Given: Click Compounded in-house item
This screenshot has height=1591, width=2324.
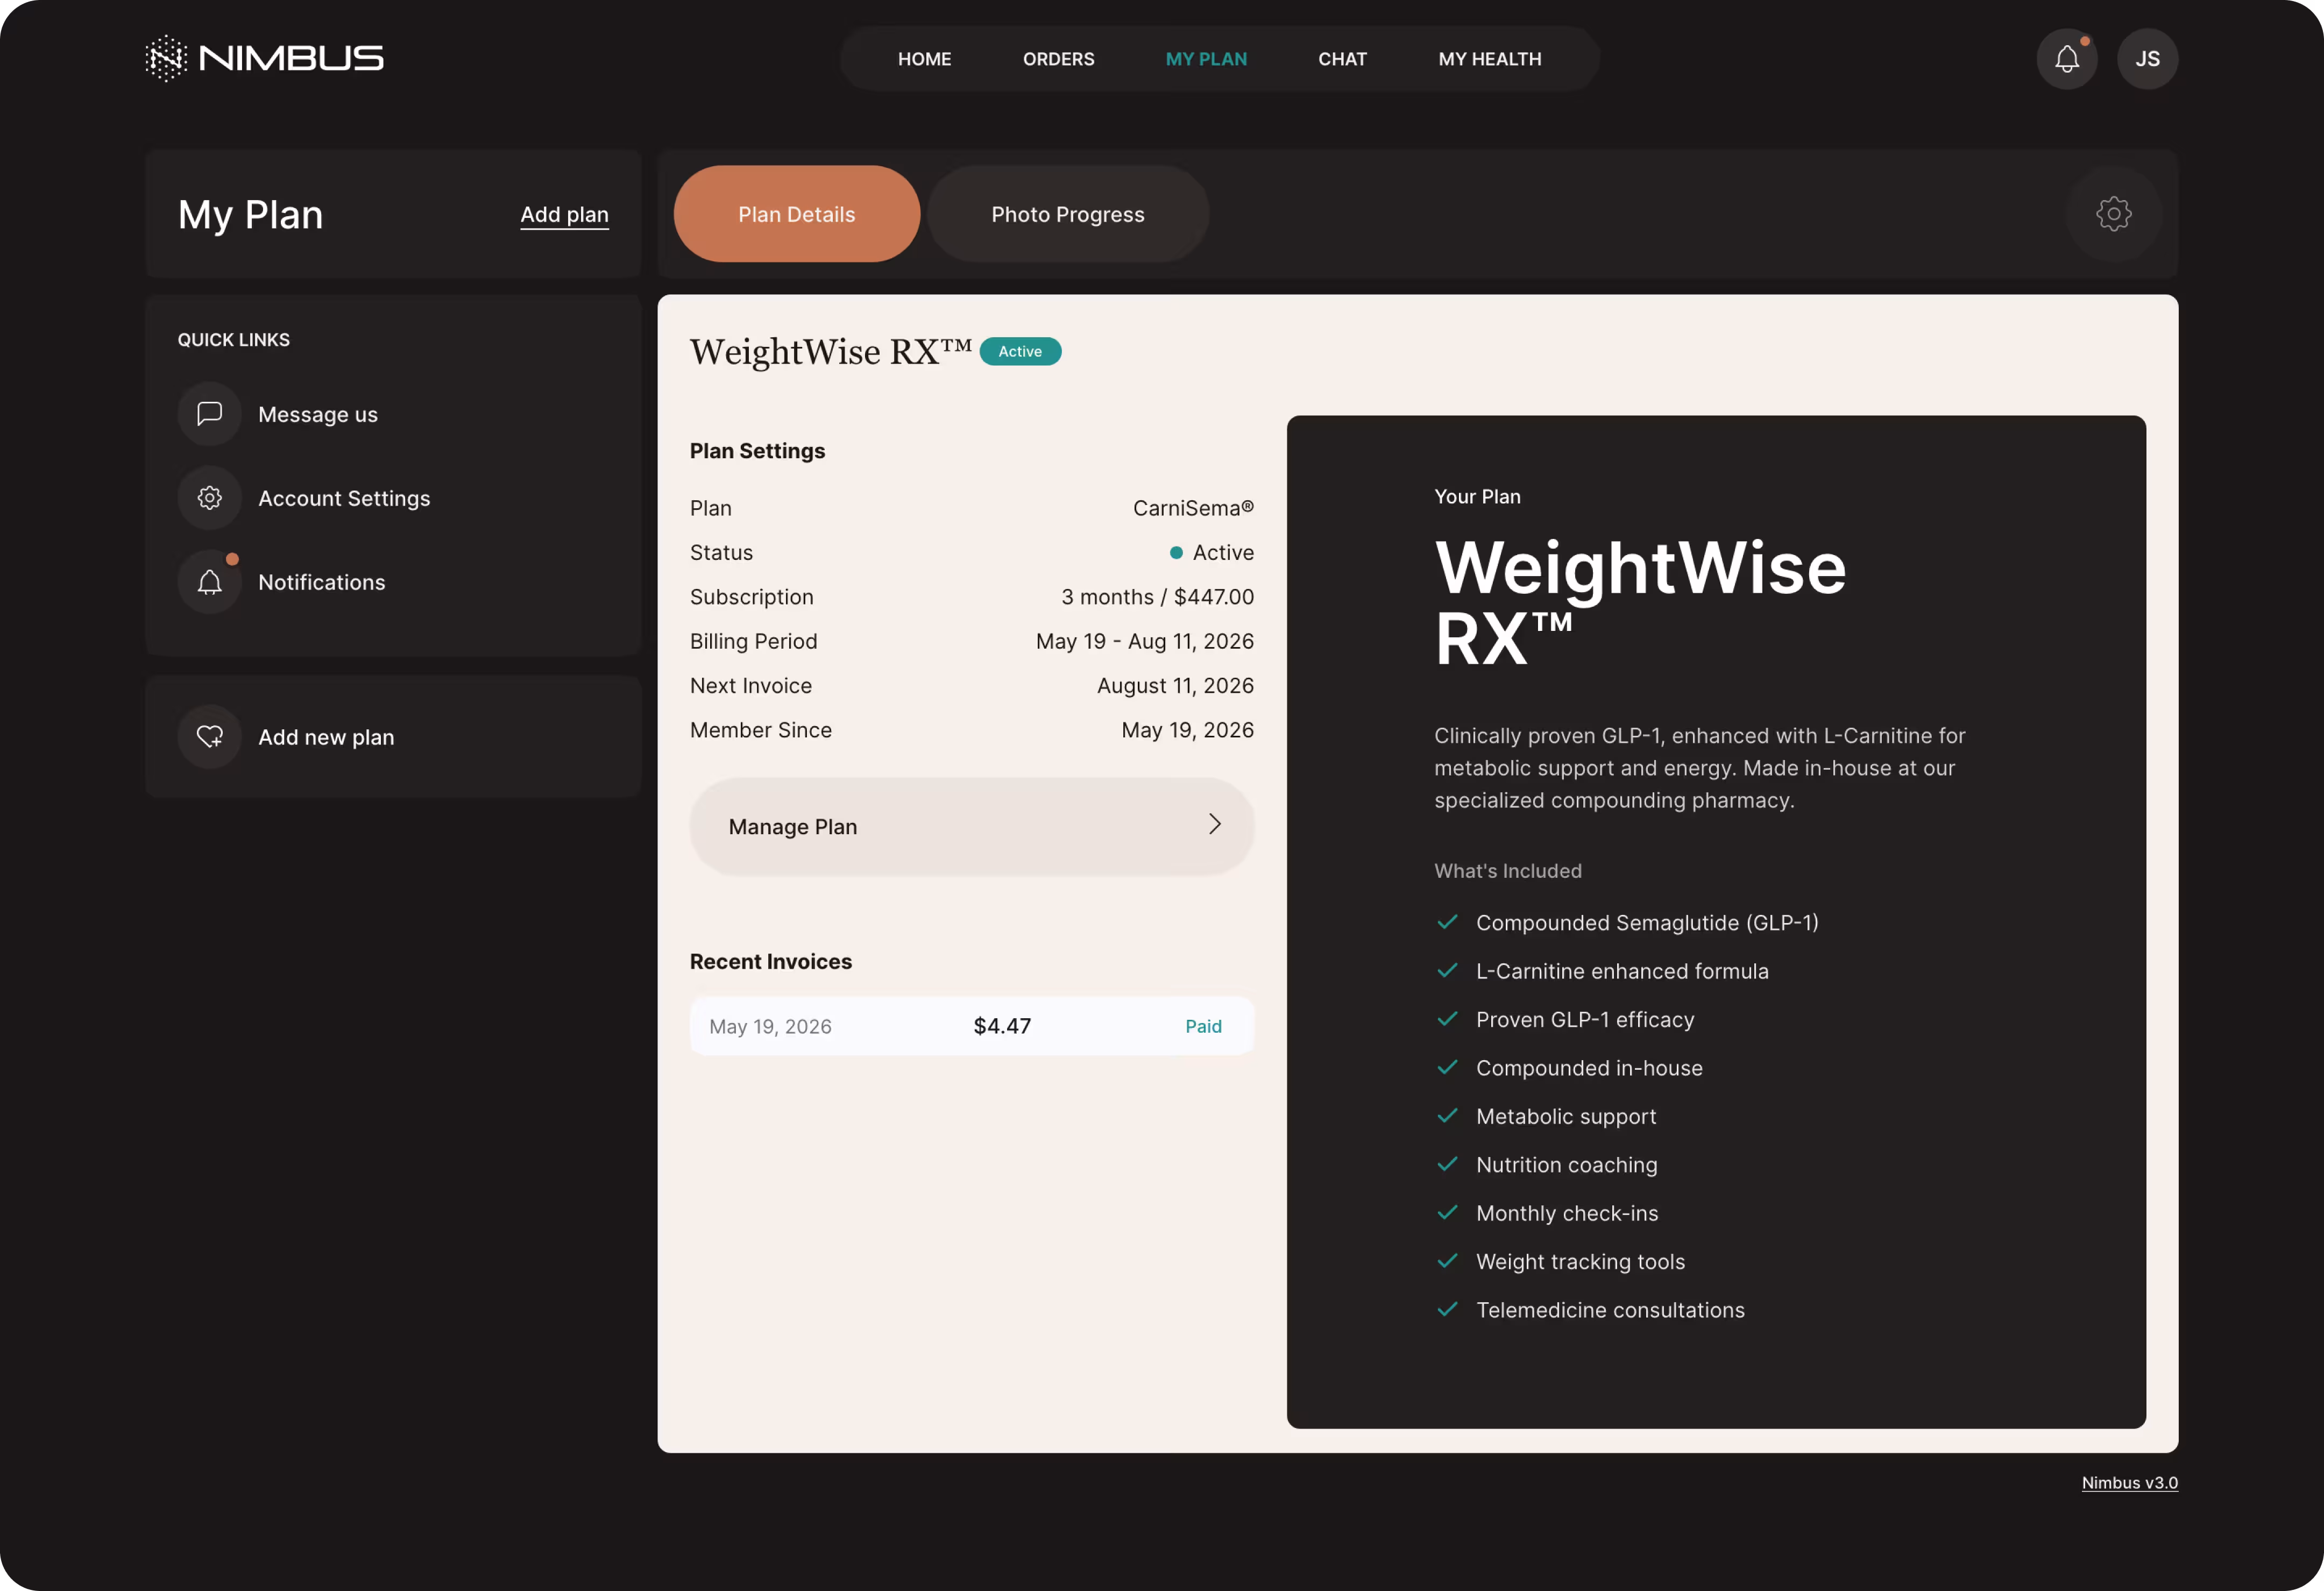Looking at the screenshot, I should click(1589, 1068).
